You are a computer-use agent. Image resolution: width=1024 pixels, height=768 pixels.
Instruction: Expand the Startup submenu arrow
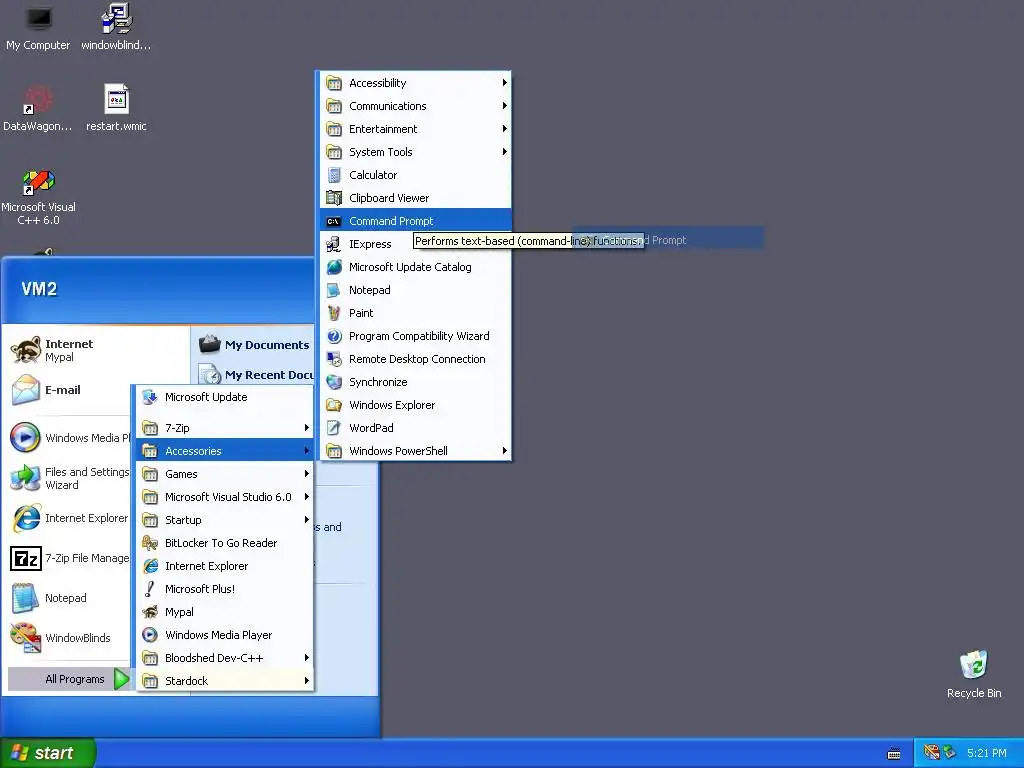coord(306,520)
